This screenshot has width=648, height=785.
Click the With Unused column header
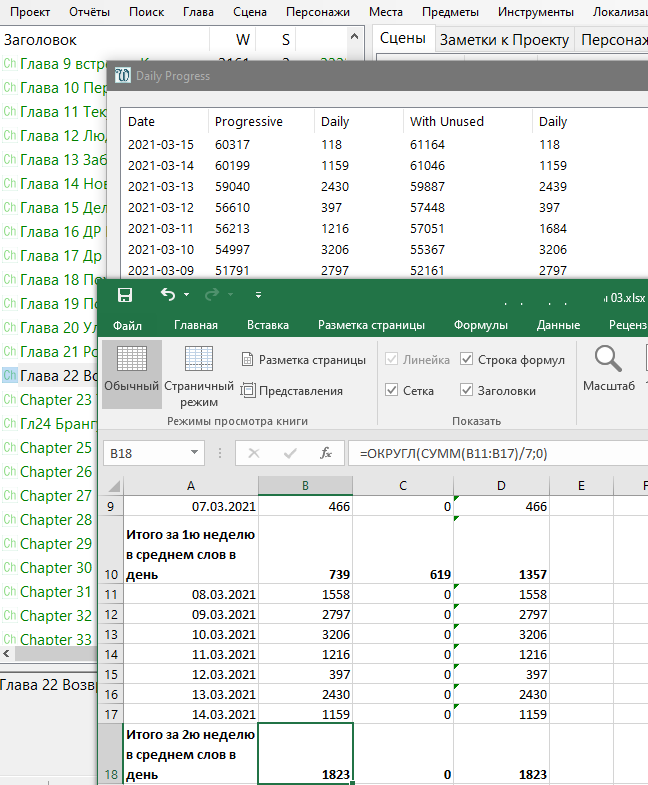[468, 122]
